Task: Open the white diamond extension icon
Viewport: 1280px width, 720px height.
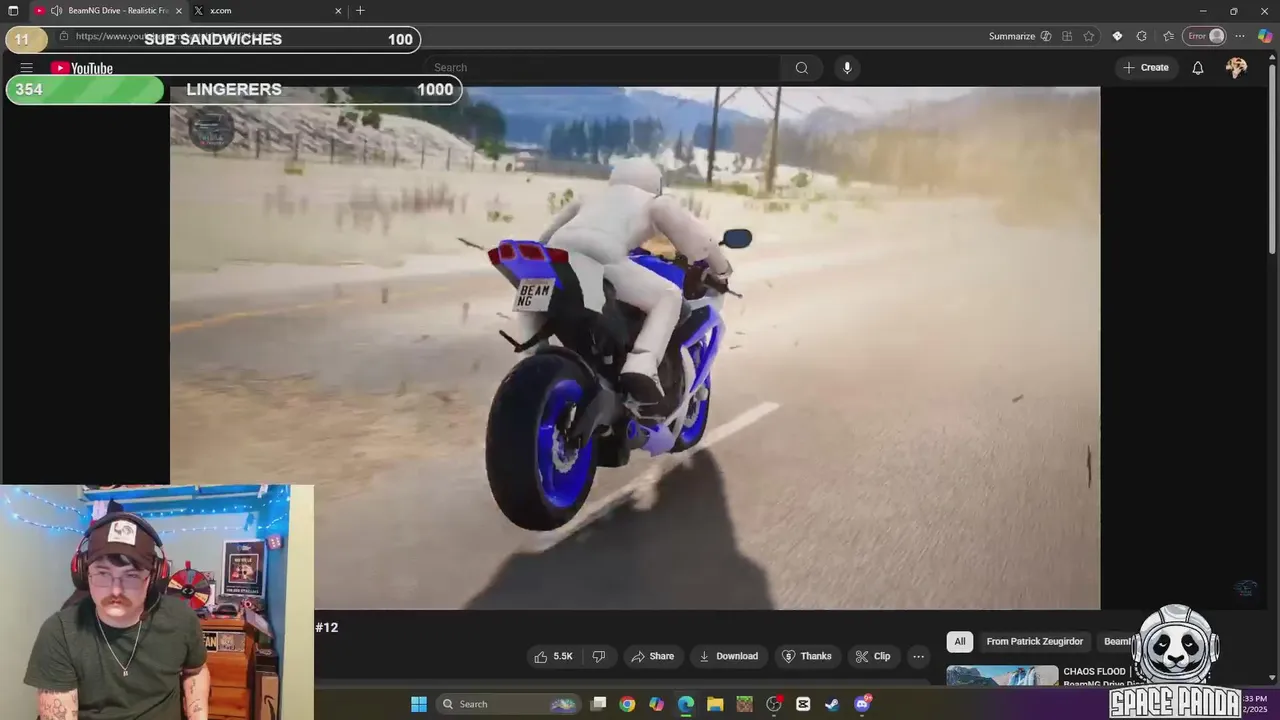Action: (x=1117, y=36)
